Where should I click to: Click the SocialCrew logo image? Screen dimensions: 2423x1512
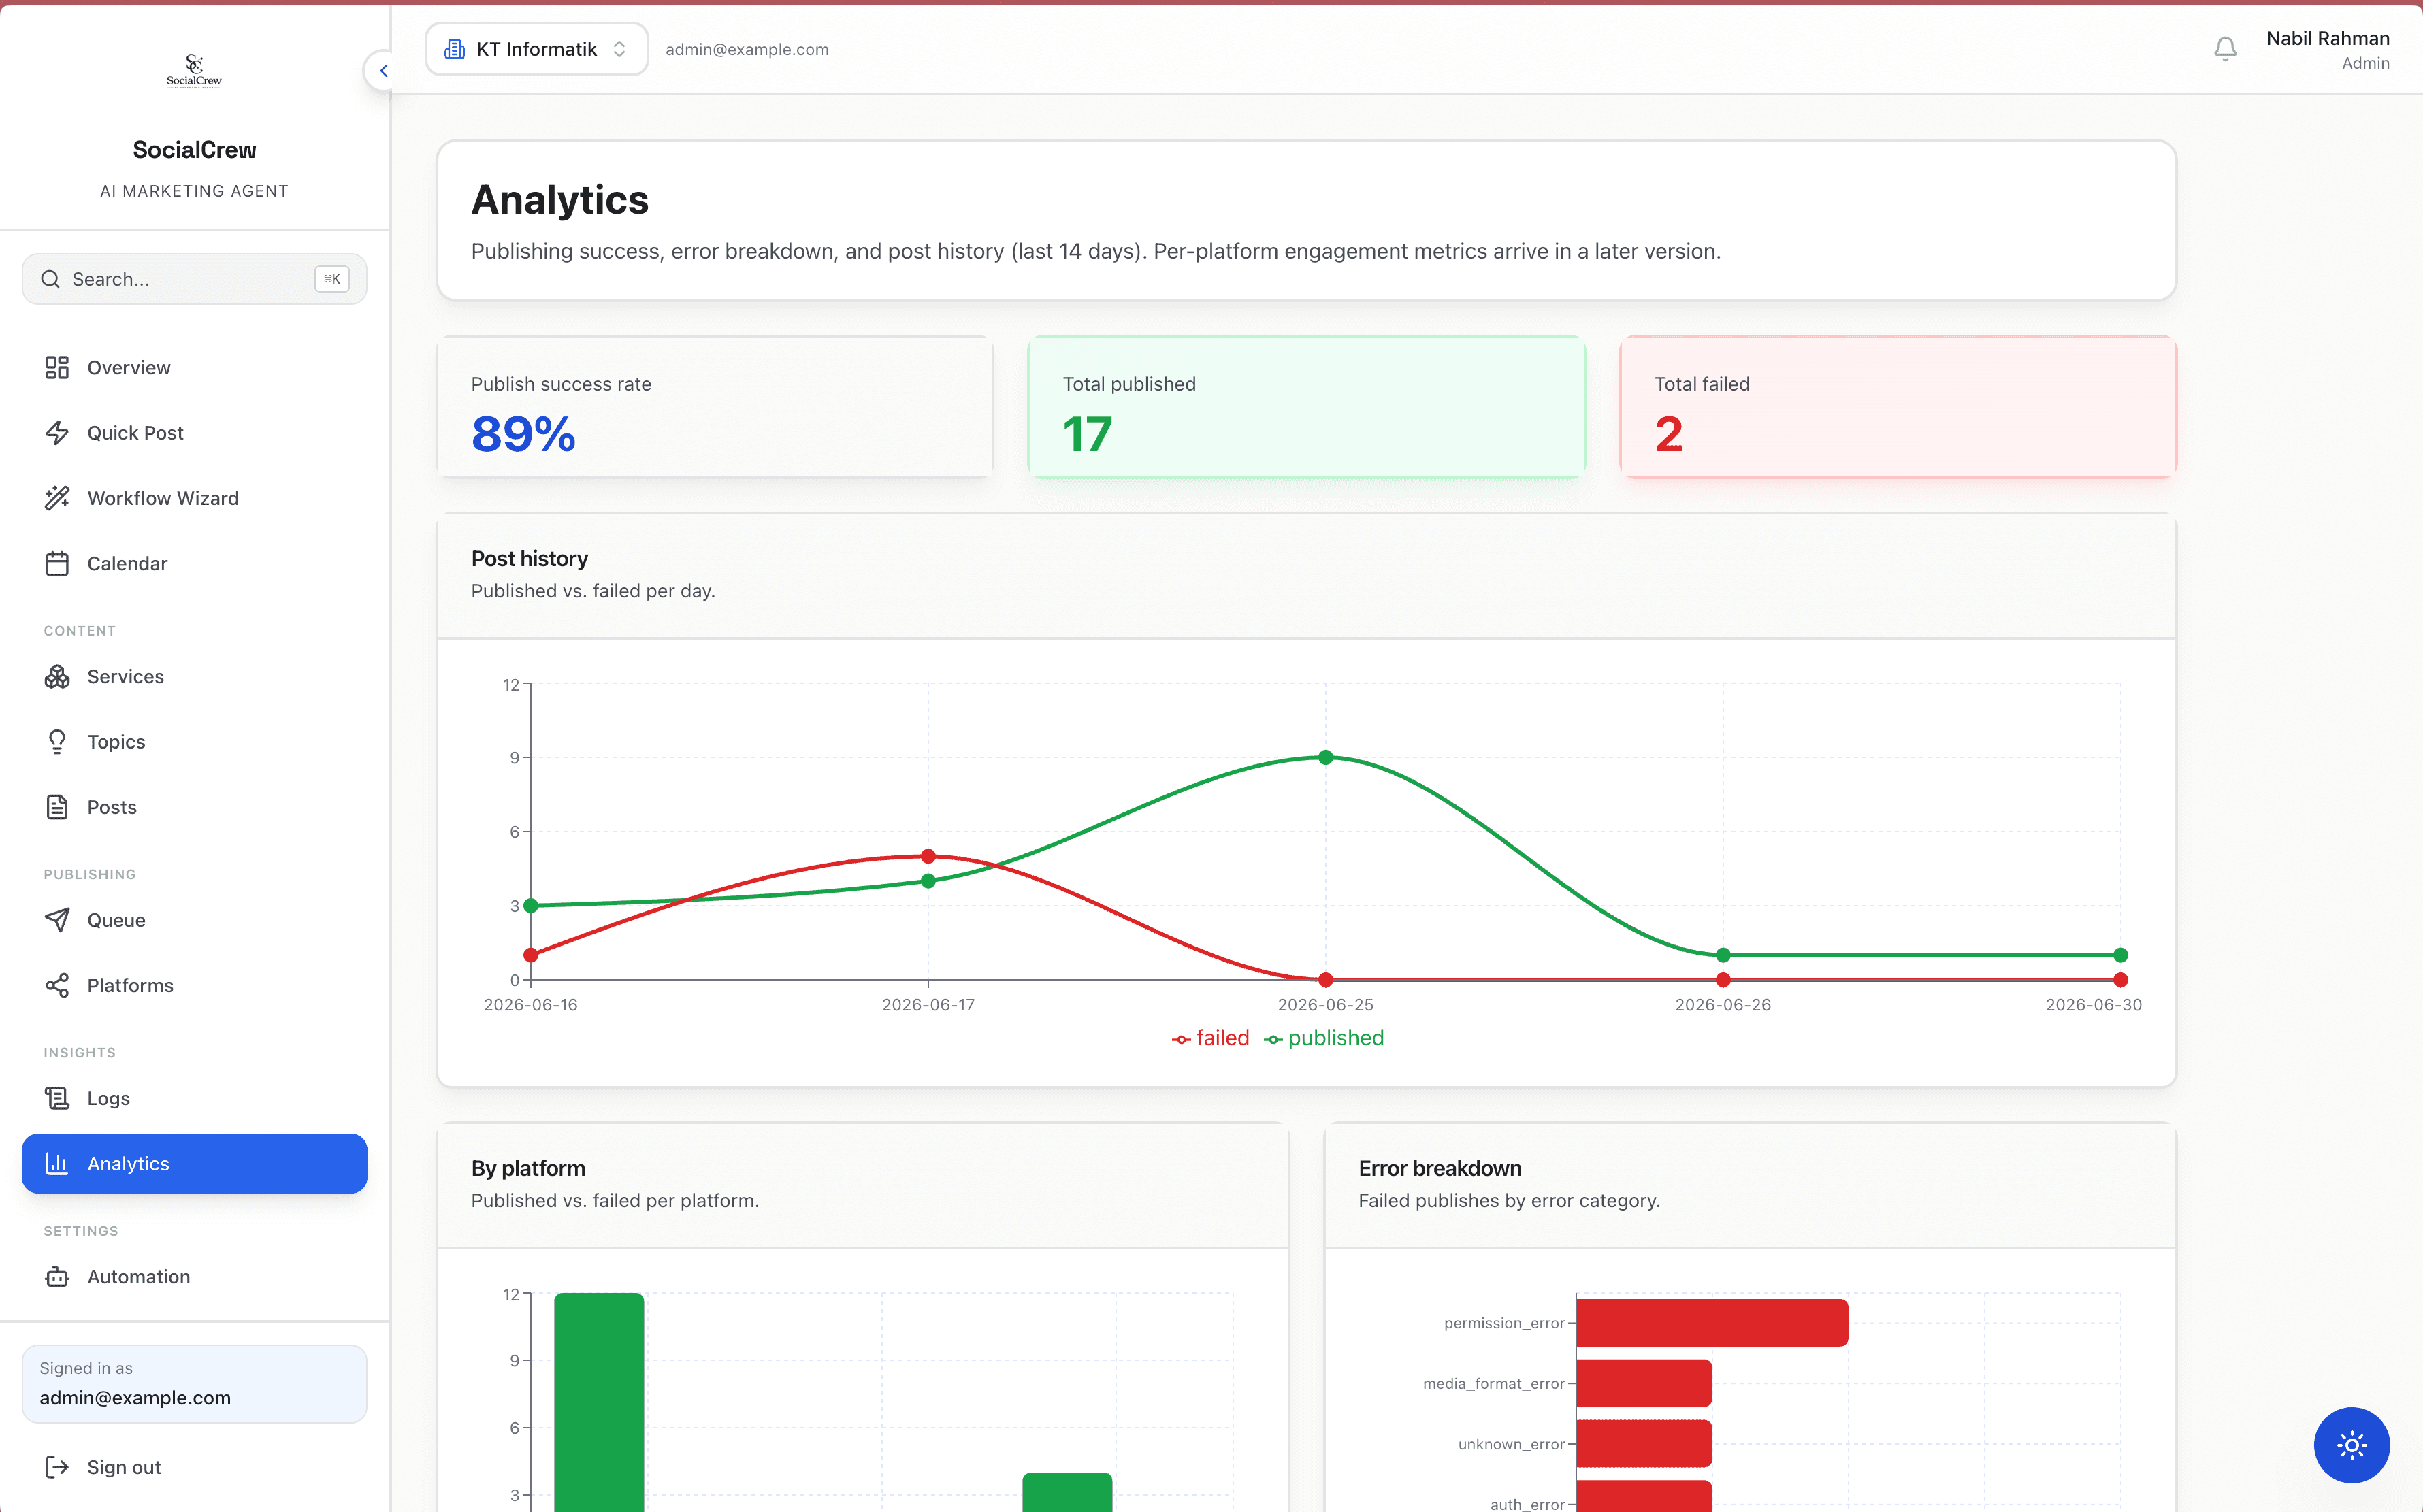click(x=194, y=71)
